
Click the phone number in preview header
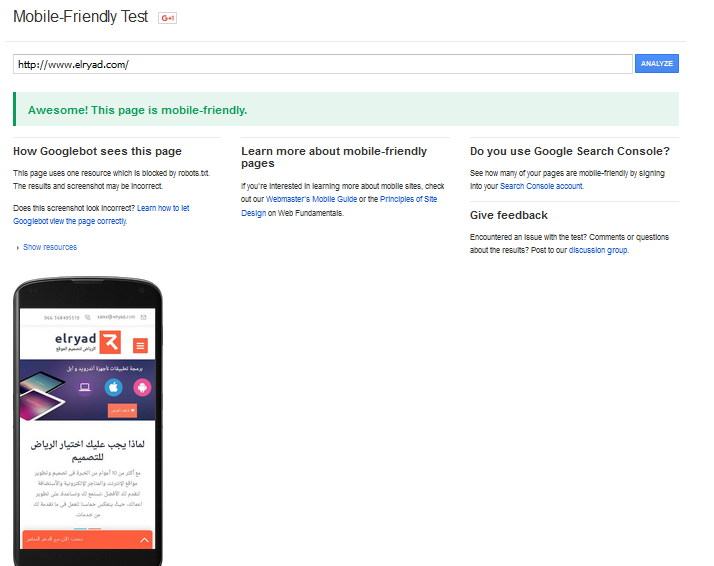[x=61, y=317]
